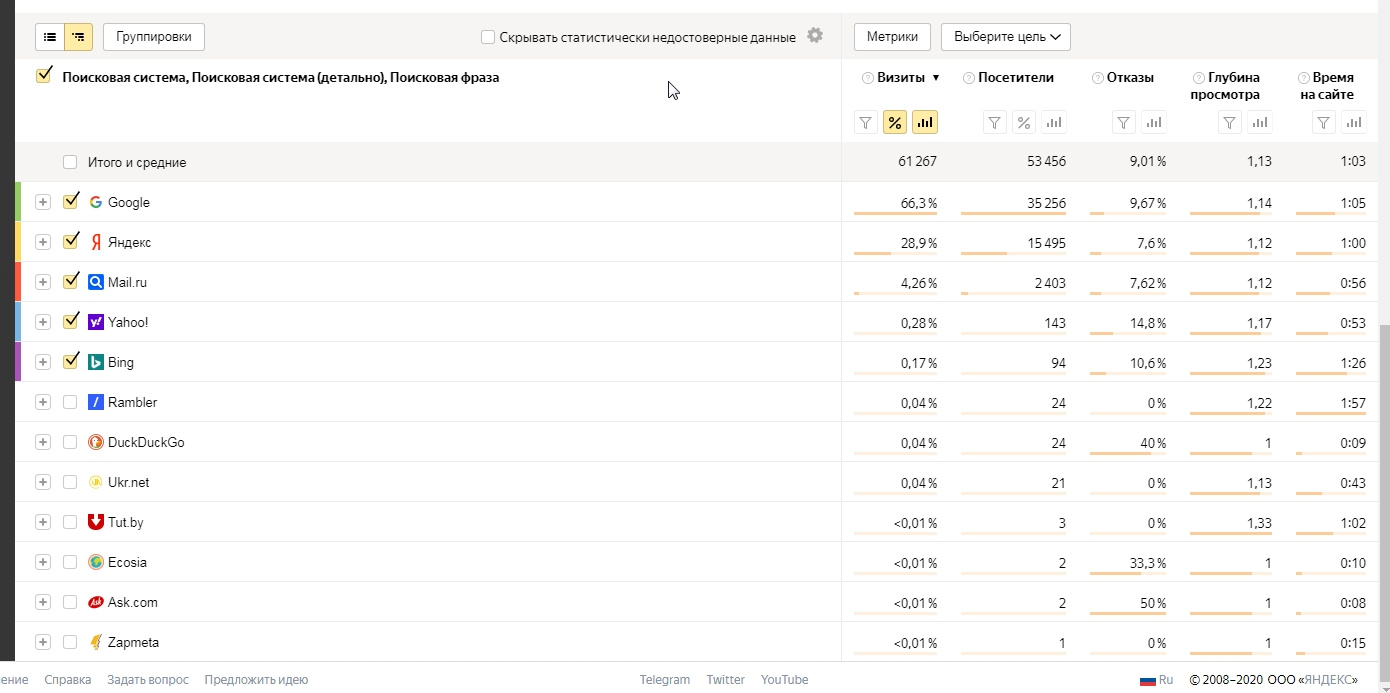
Task: Check the Rambler row checkbox
Action: point(70,402)
